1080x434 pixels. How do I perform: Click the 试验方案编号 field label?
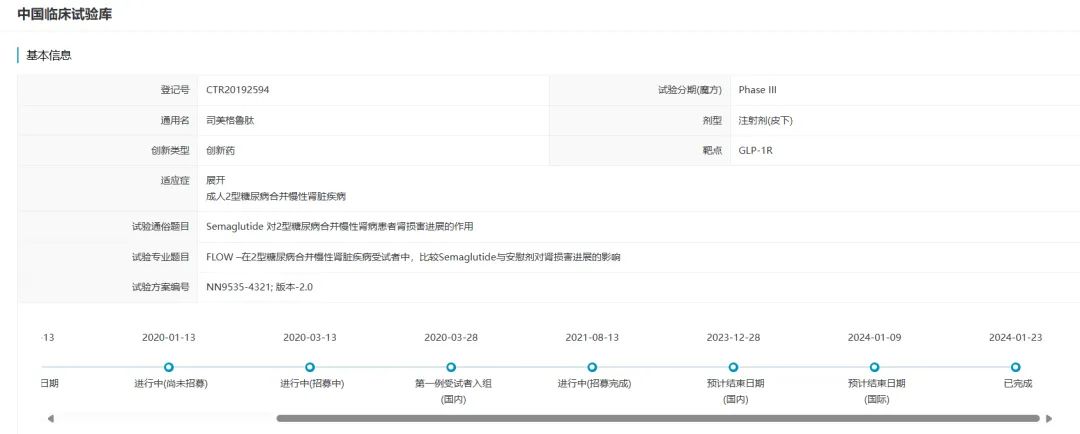(x=160, y=287)
